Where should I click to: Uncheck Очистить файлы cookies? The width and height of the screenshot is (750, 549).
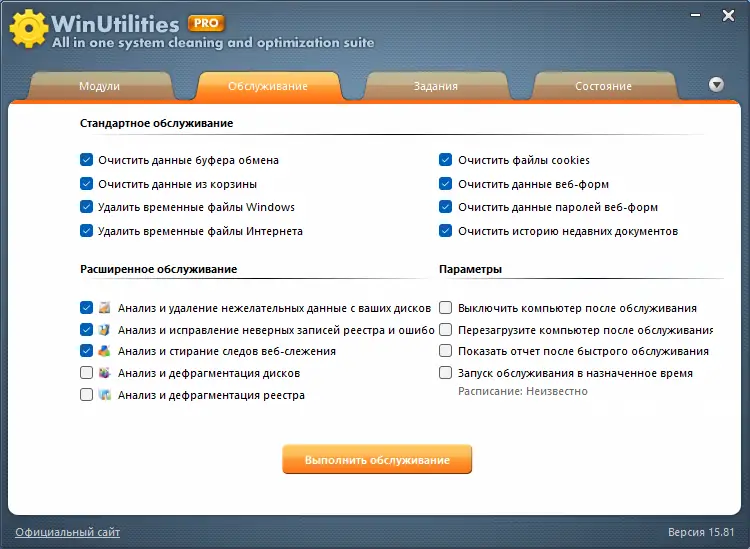[x=445, y=160]
